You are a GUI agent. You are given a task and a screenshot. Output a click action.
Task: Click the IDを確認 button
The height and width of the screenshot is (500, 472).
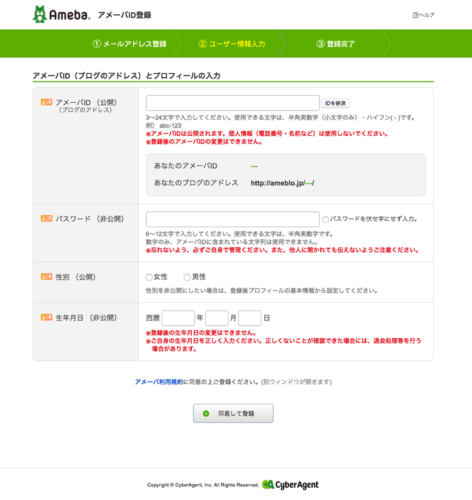(x=335, y=103)
